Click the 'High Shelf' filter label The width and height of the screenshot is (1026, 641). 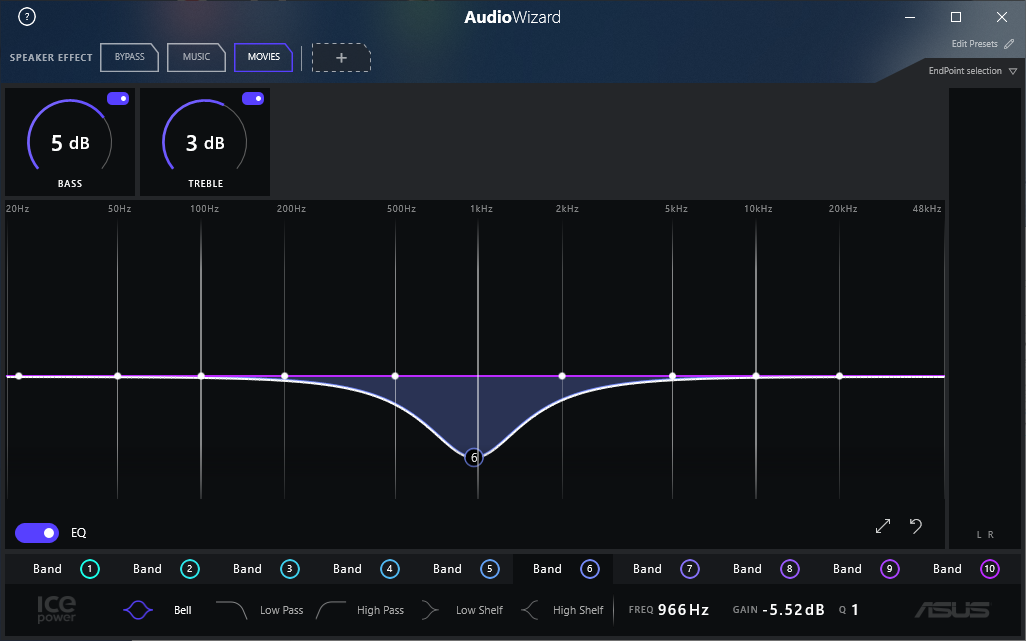click(578, 610)
